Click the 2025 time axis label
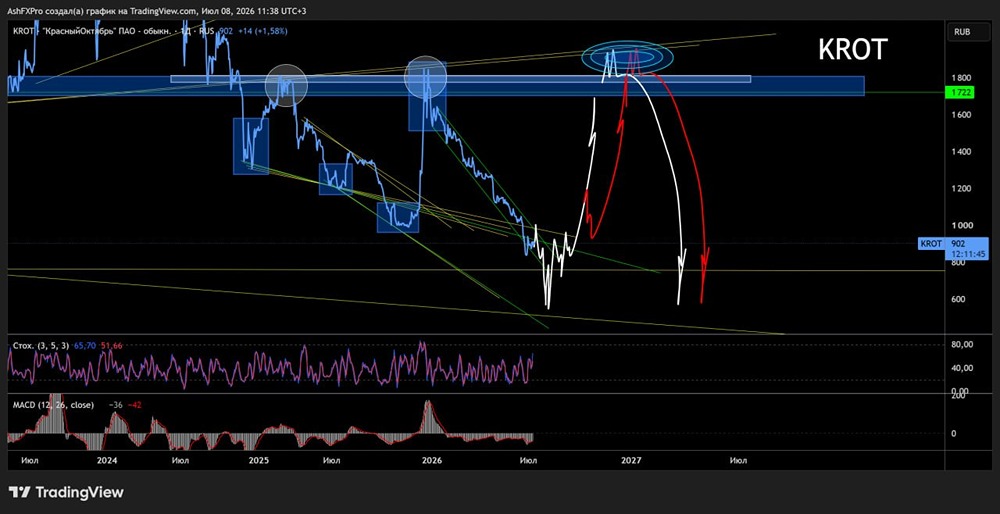The width and height of the screenshot is (1000, 514). click(x=258, y=460)
